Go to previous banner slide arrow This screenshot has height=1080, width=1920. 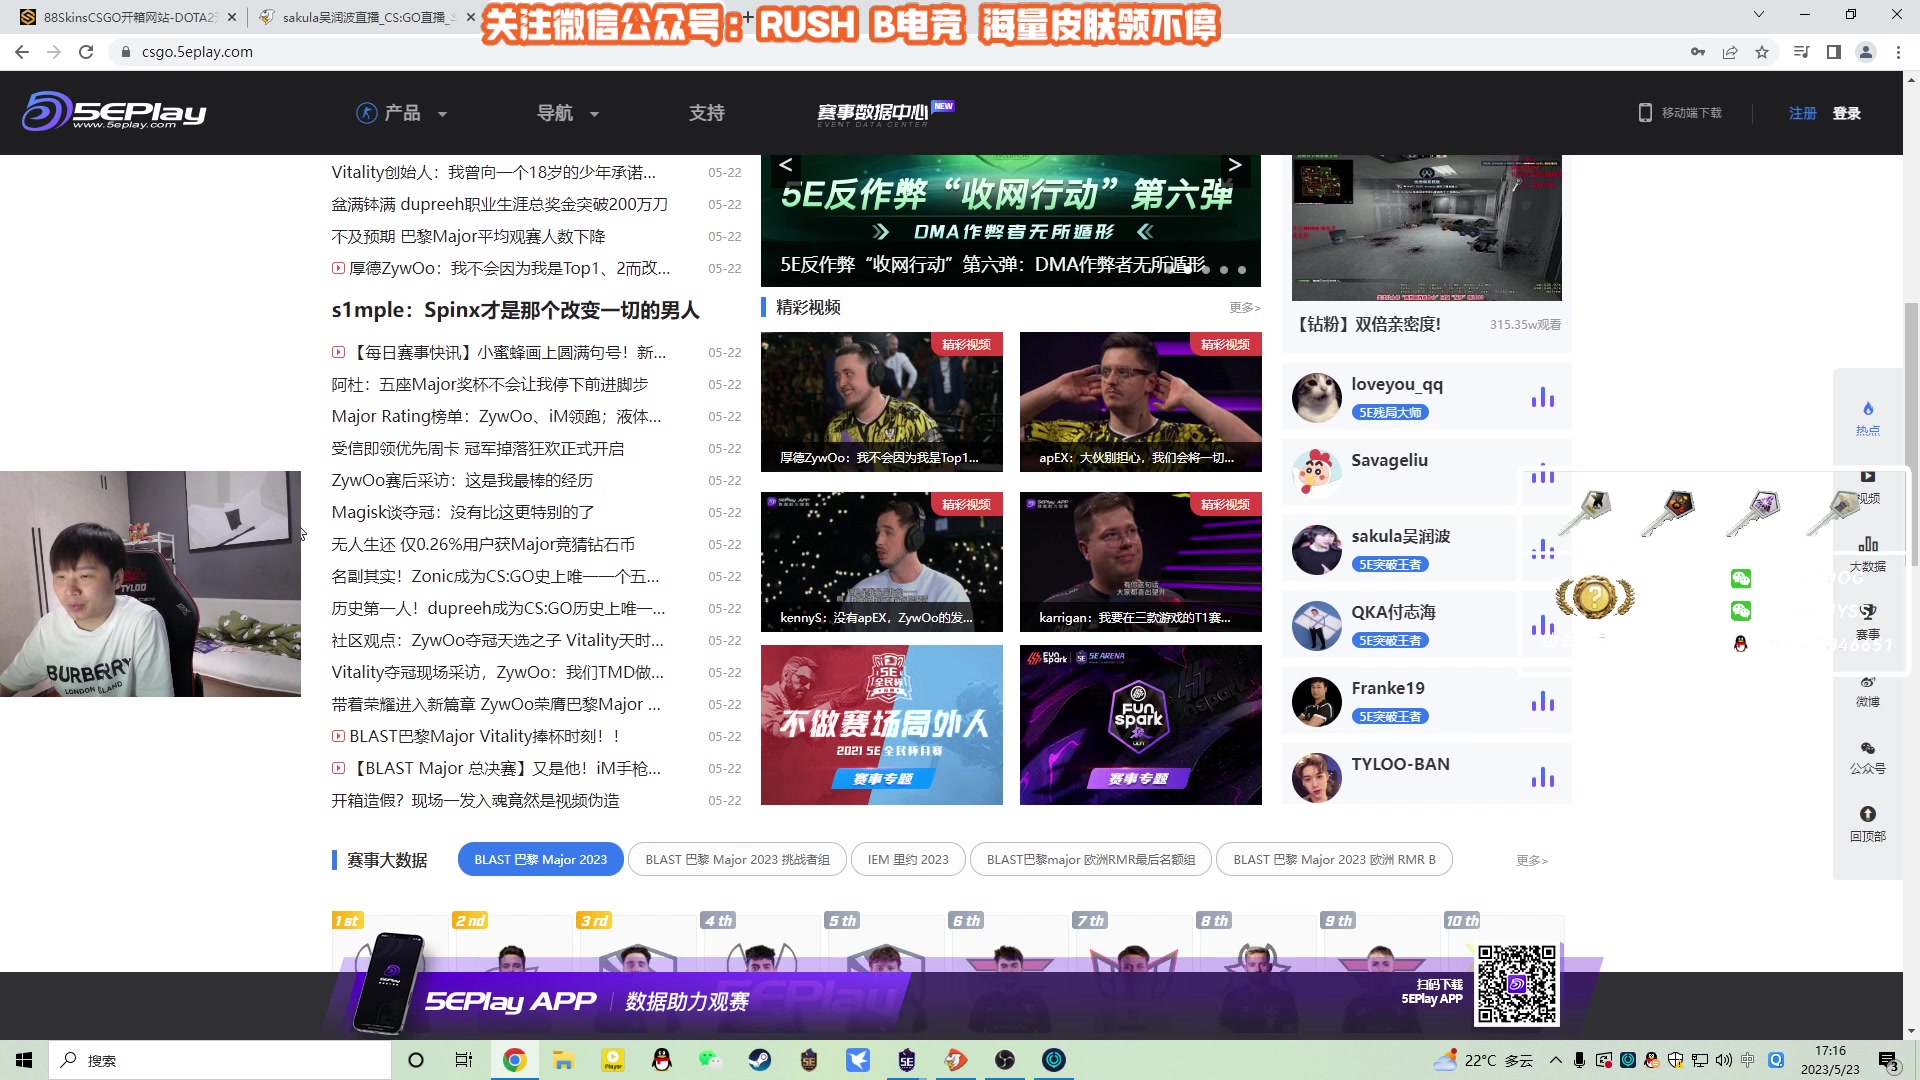pos(786,165)
